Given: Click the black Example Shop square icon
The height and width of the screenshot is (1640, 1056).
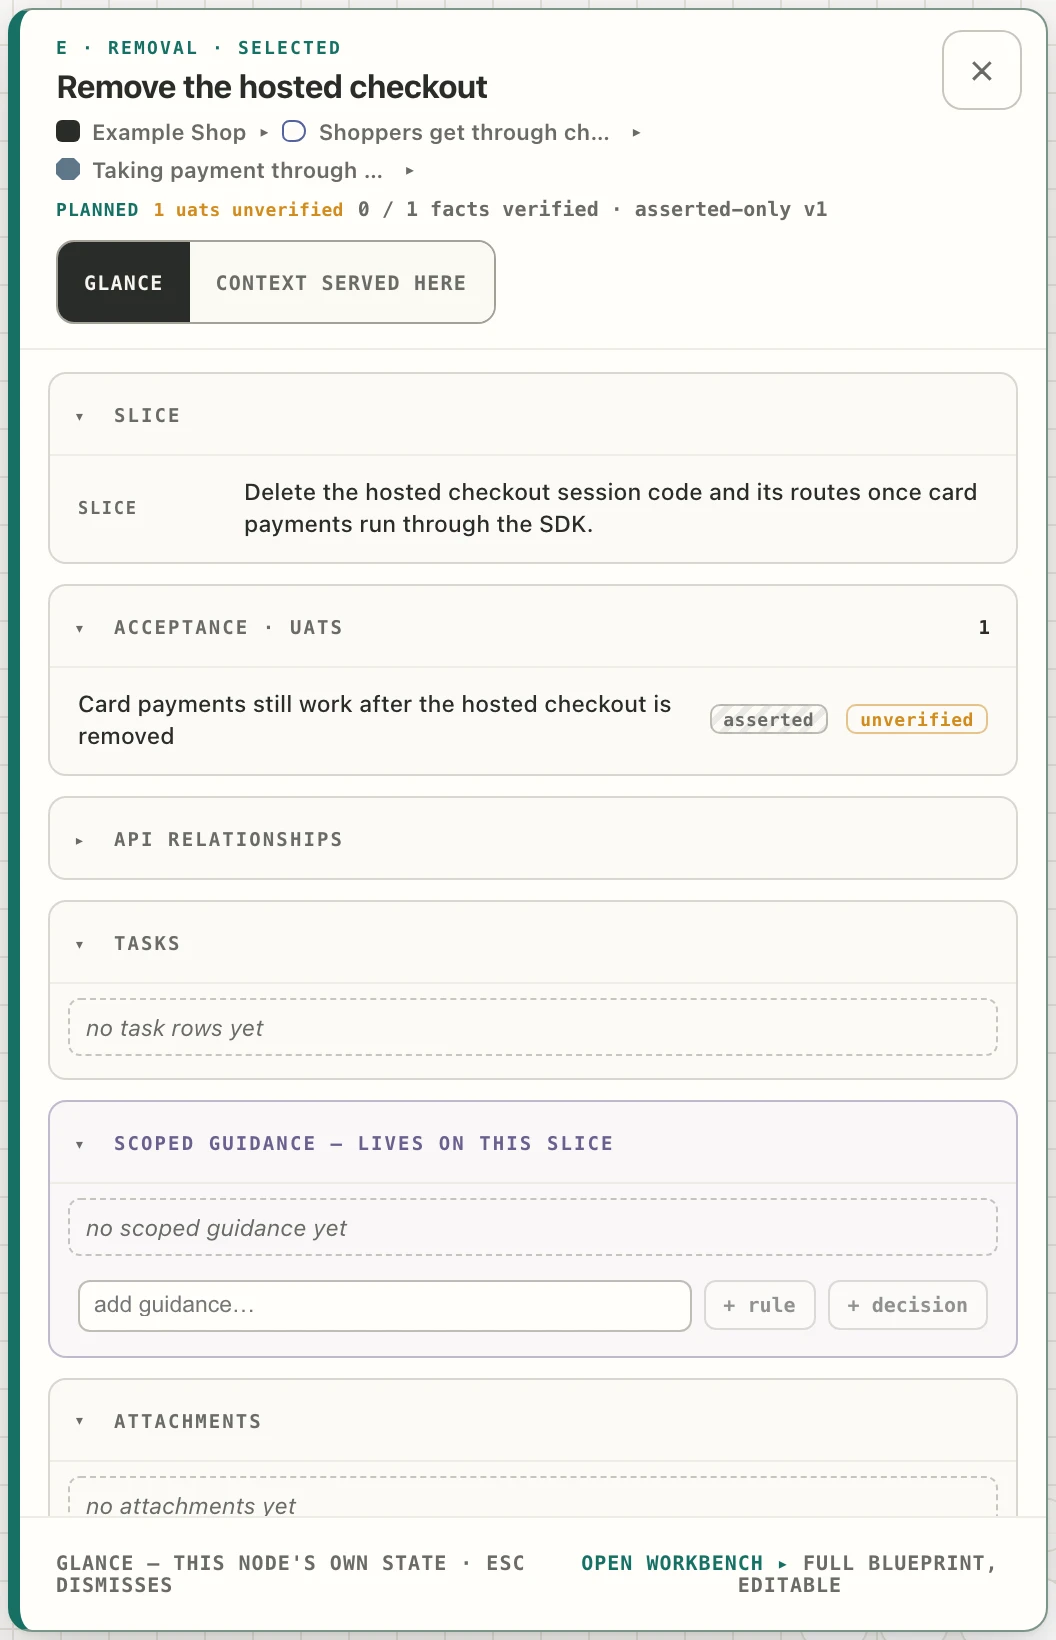Looking at the screenshot, I should coord(68,131).
